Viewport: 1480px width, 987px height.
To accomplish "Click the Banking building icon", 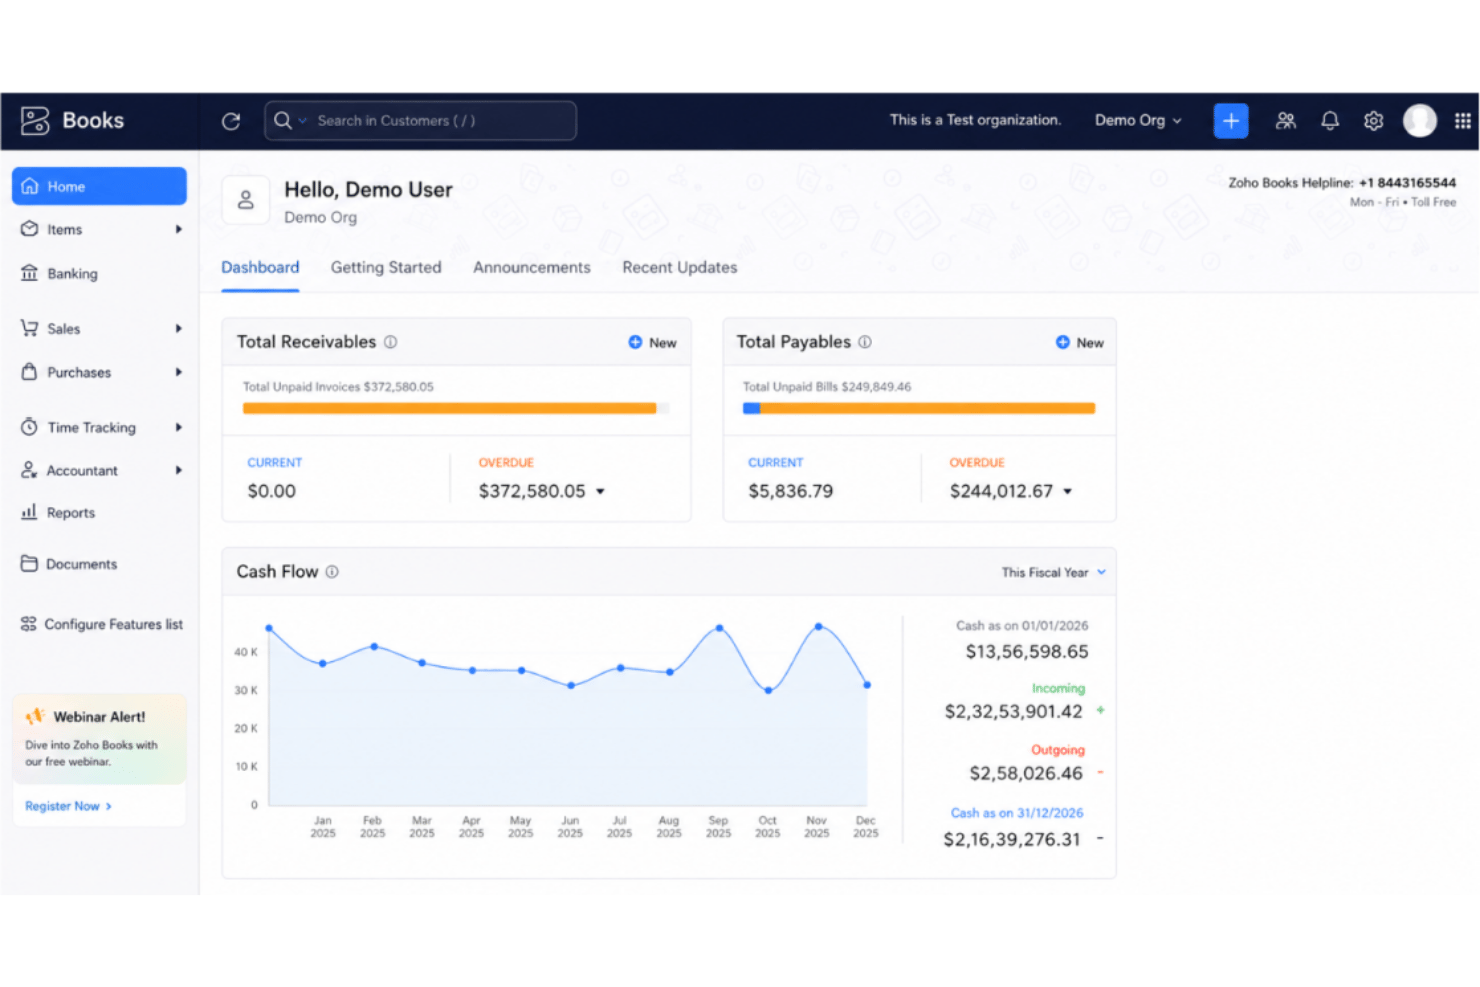I will 29,273.
